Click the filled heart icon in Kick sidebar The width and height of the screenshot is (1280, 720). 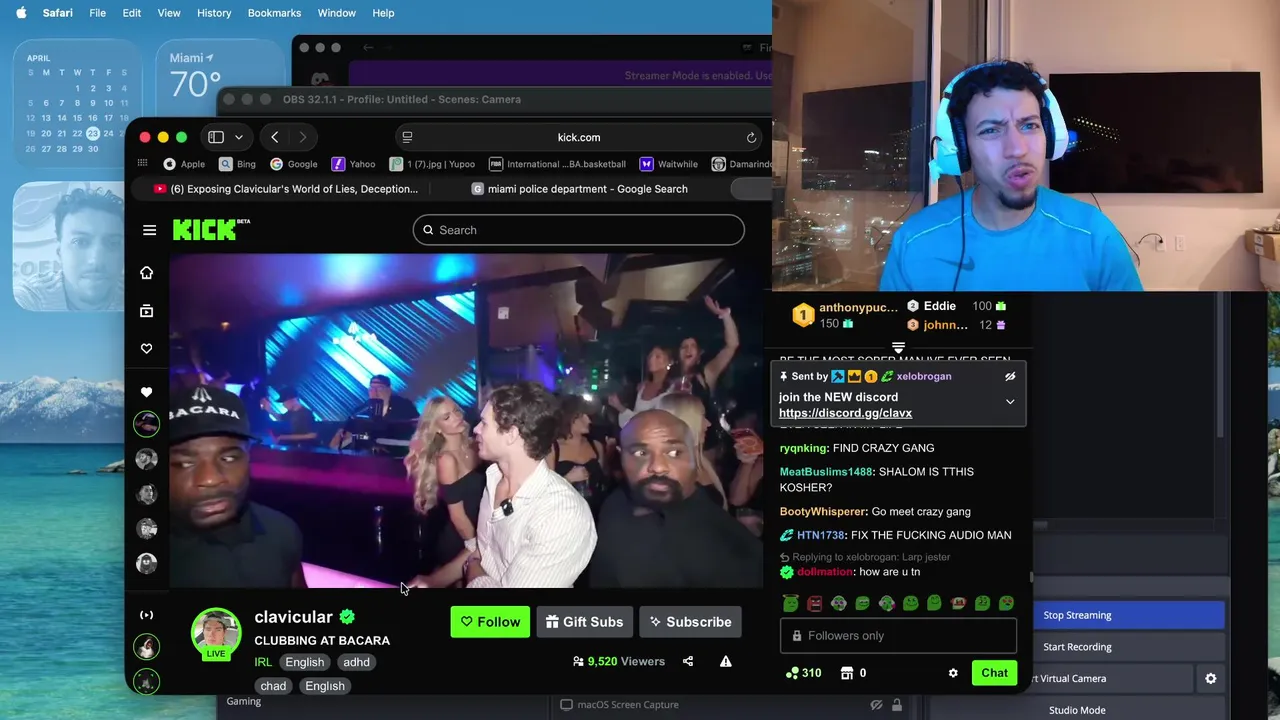(147, 392)
